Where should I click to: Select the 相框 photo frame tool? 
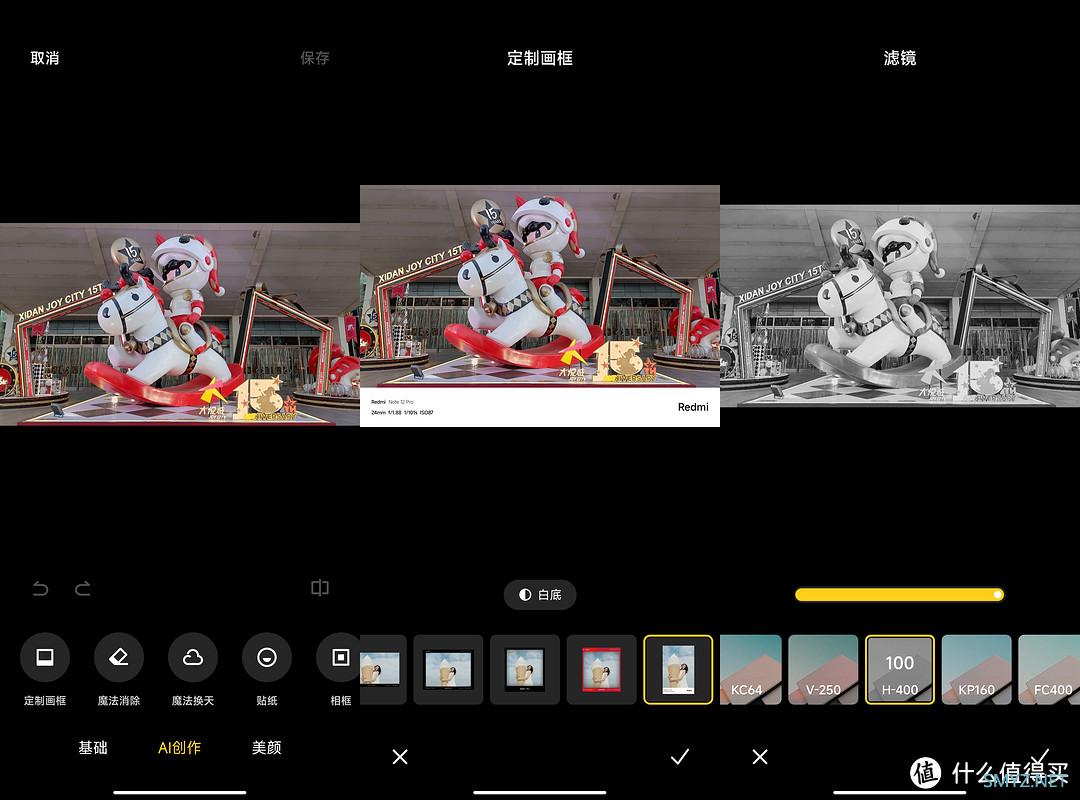tap(339, 658)
